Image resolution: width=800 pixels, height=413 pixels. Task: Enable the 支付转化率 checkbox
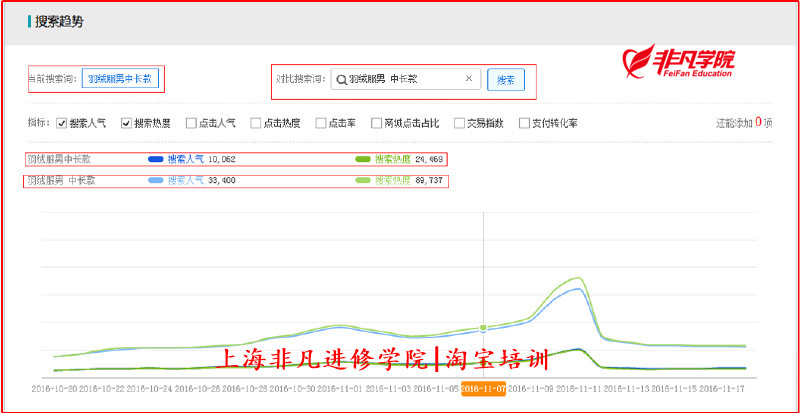pos(524,123)
